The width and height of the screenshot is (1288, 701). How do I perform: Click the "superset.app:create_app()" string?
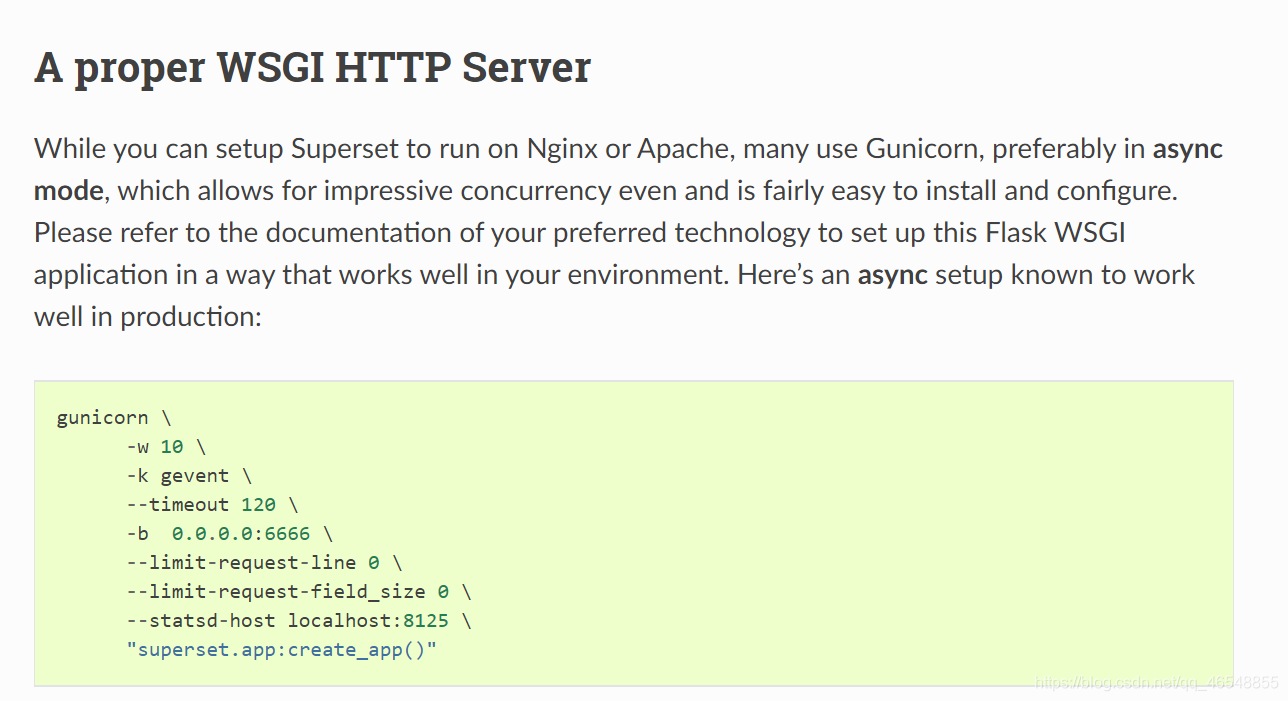pos(282,650)
